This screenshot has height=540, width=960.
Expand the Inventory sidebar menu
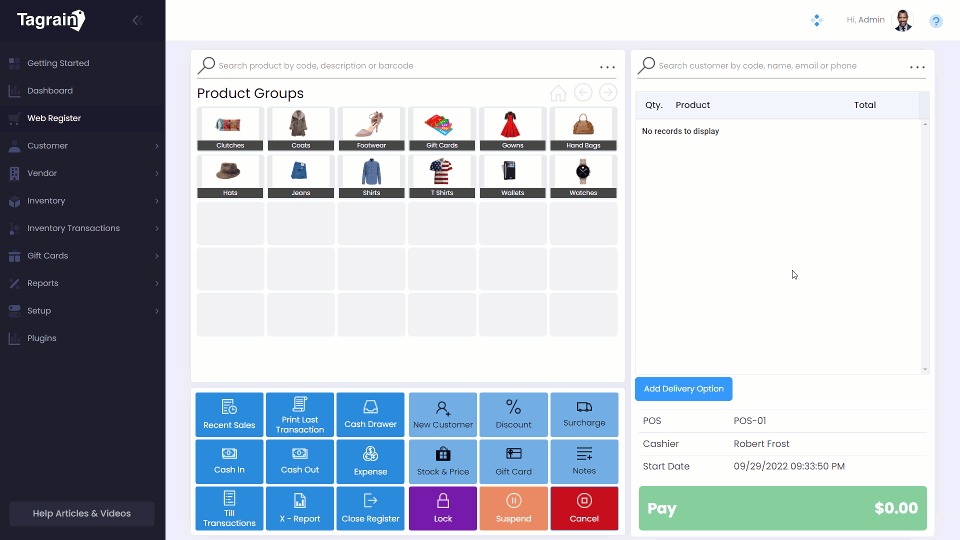(x=82, y=201)
